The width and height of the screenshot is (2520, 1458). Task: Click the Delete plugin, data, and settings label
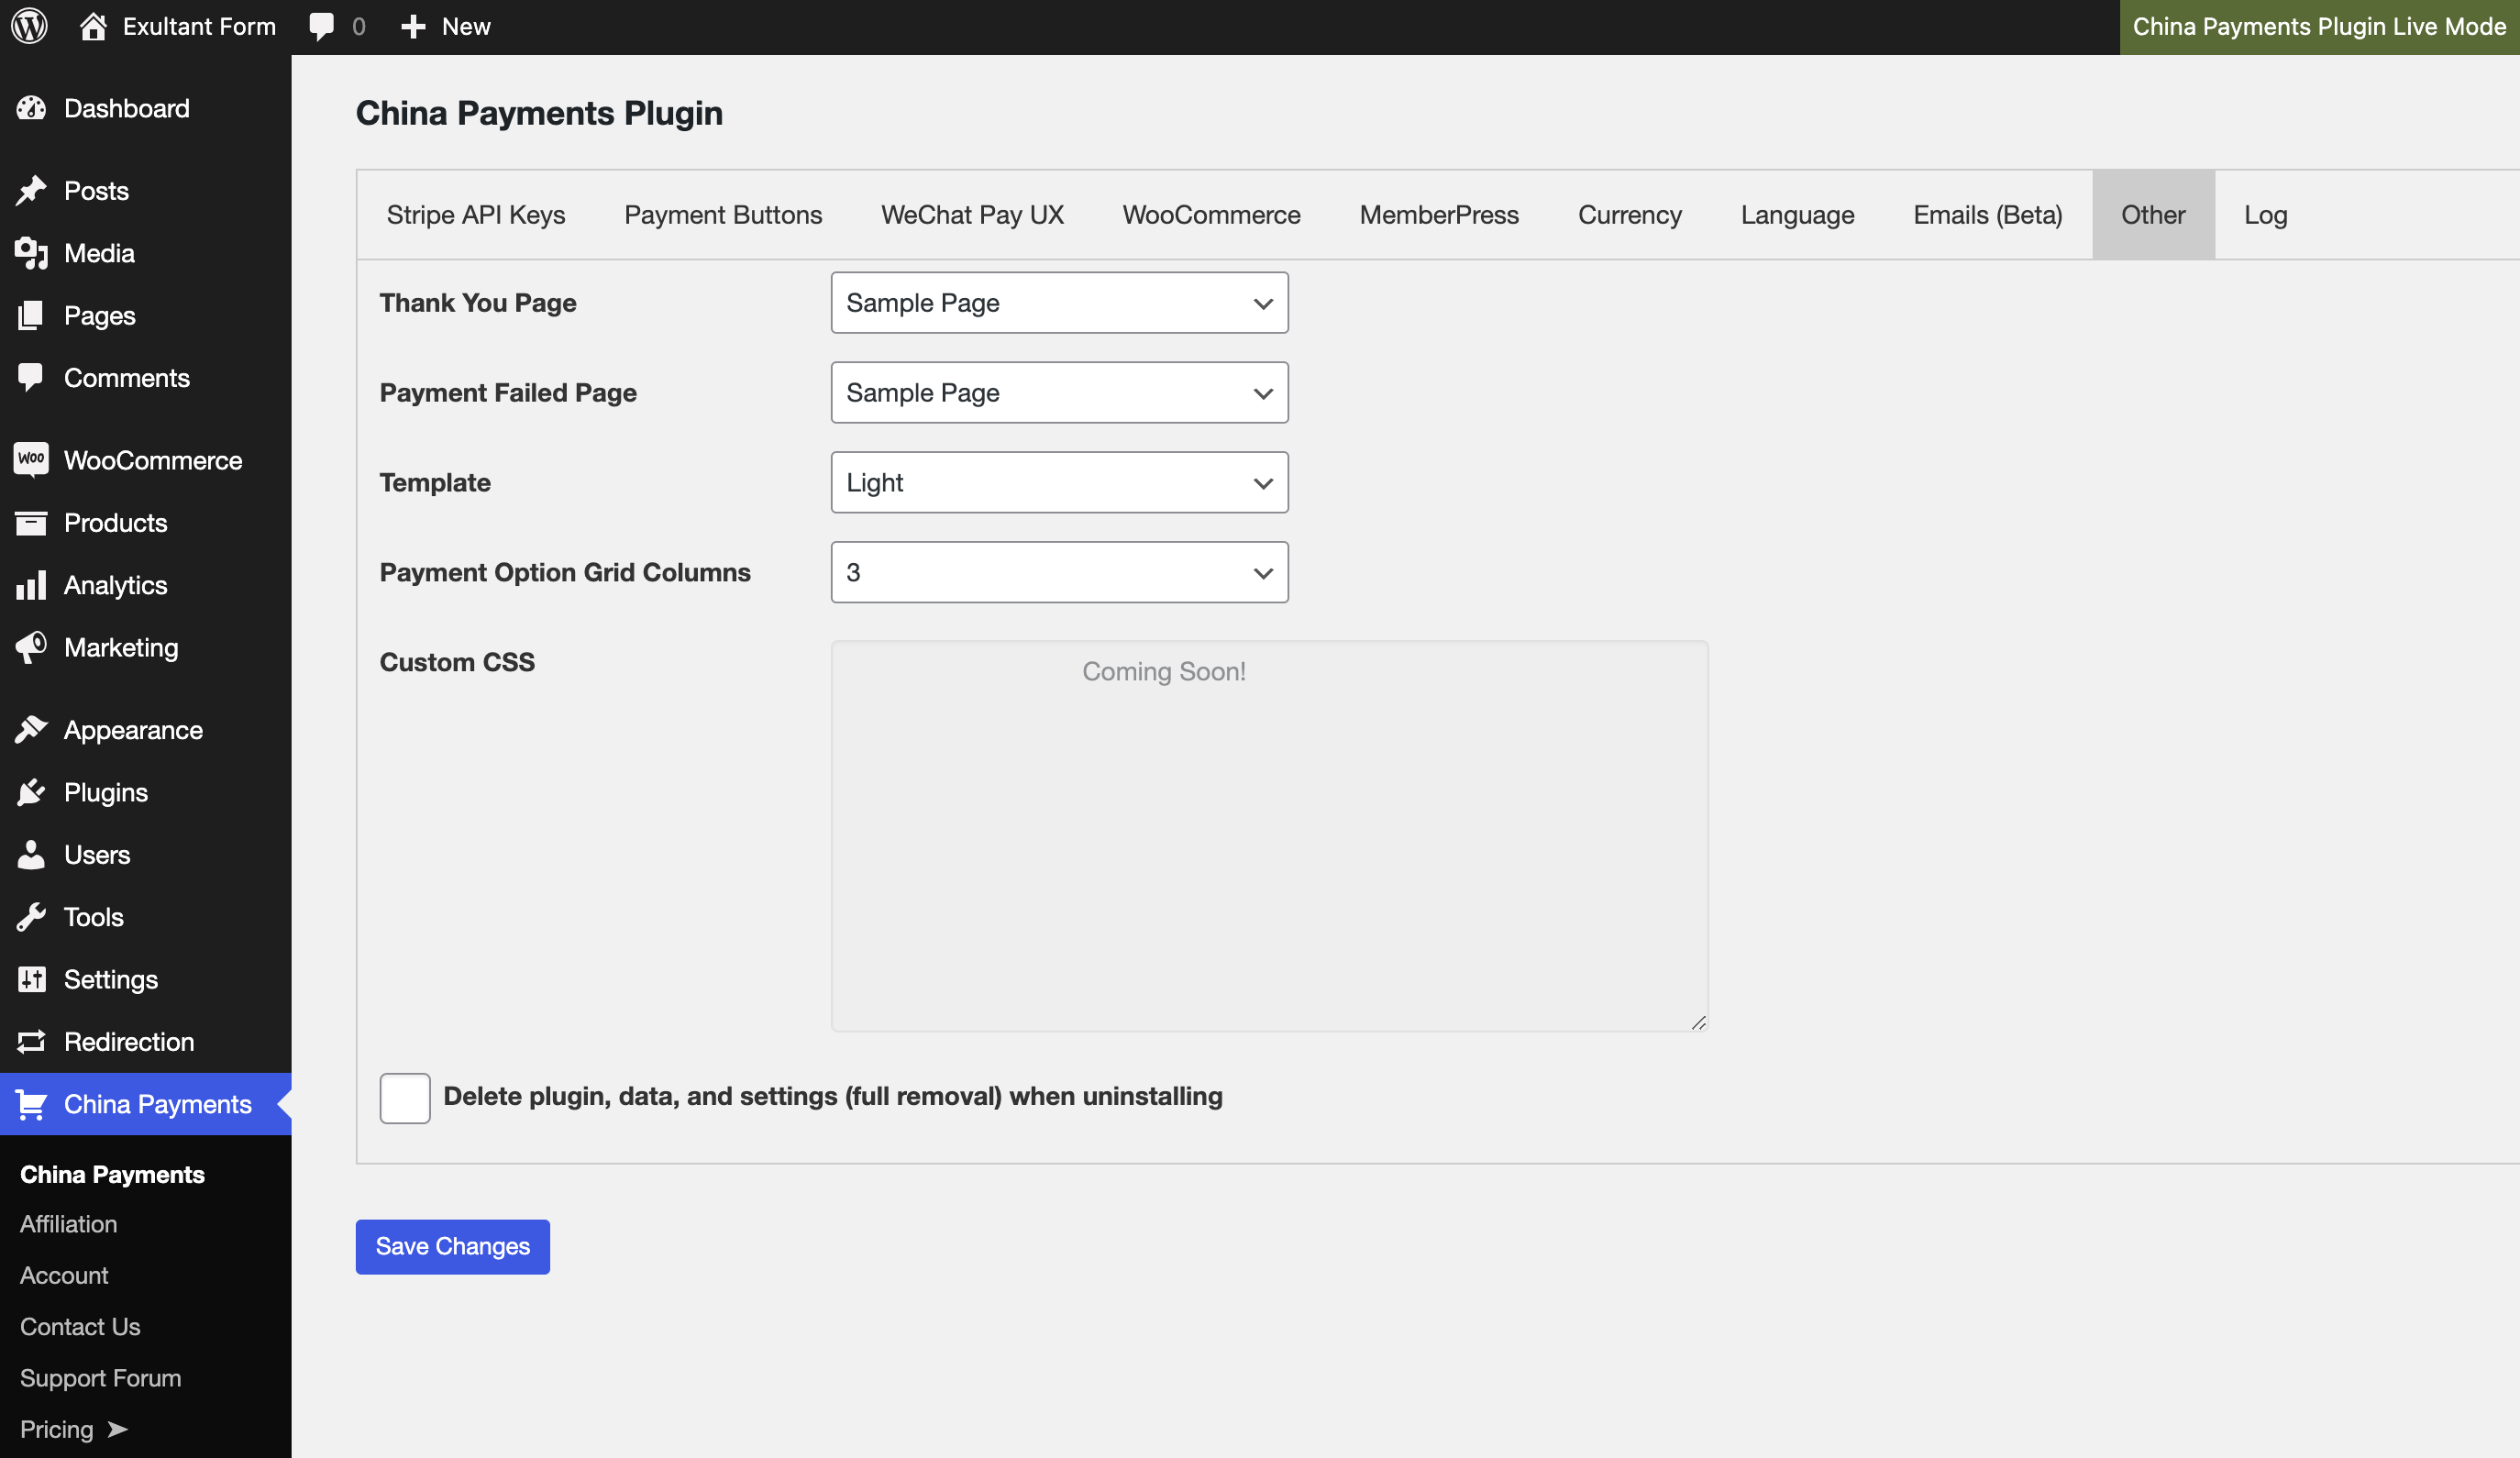(832, 1096)
